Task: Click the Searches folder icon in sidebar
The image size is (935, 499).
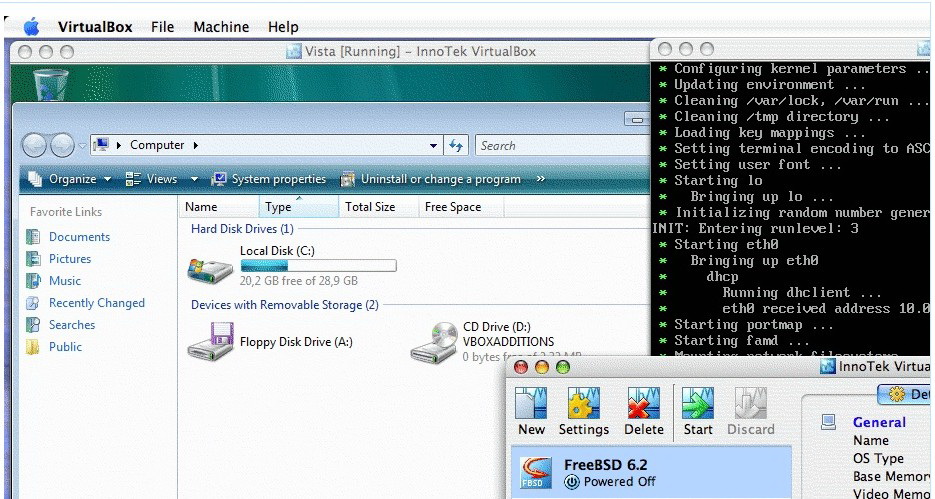Action: 33,325
